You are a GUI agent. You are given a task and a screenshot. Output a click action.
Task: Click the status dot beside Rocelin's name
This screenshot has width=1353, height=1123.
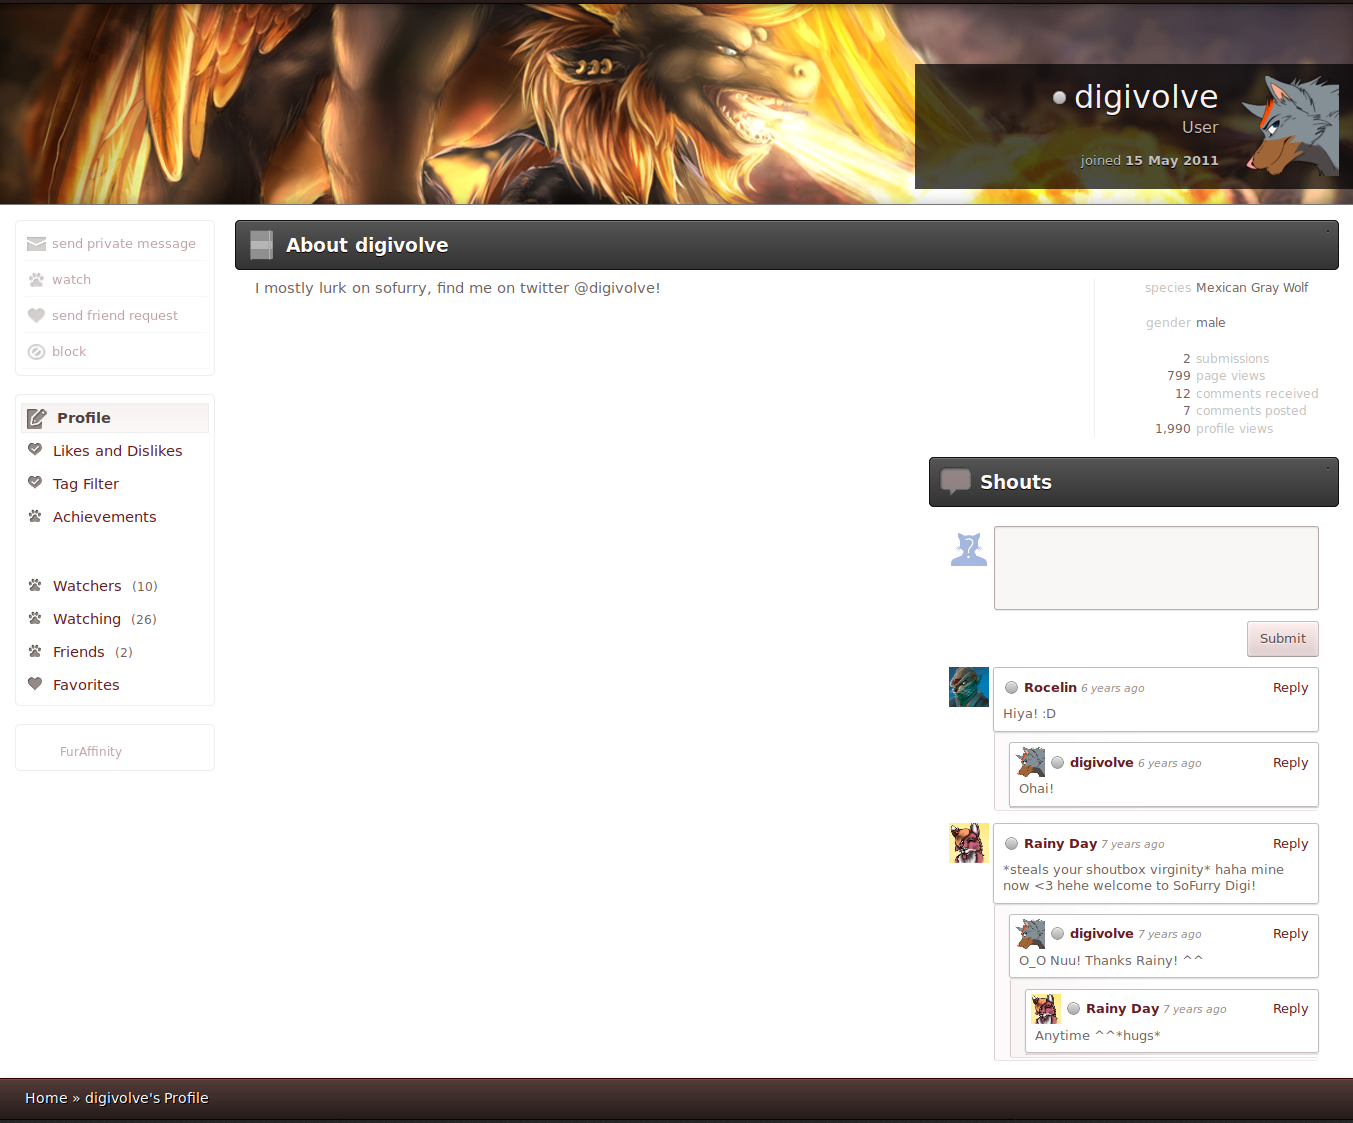tap(1011, 688)
